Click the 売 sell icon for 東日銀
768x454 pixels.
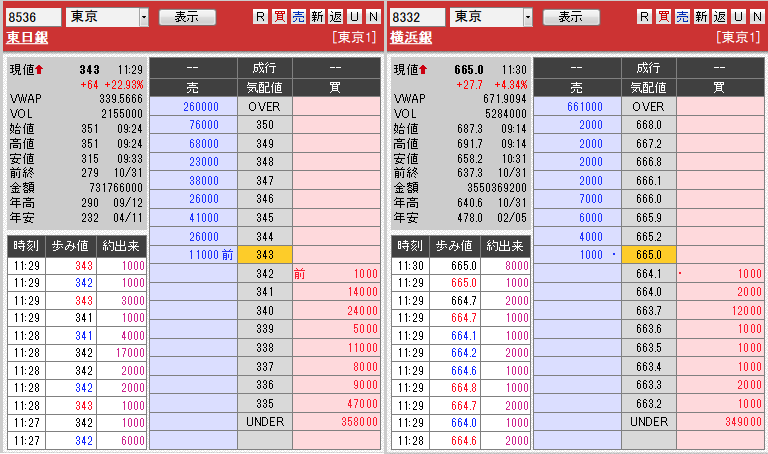click(298, 17)
